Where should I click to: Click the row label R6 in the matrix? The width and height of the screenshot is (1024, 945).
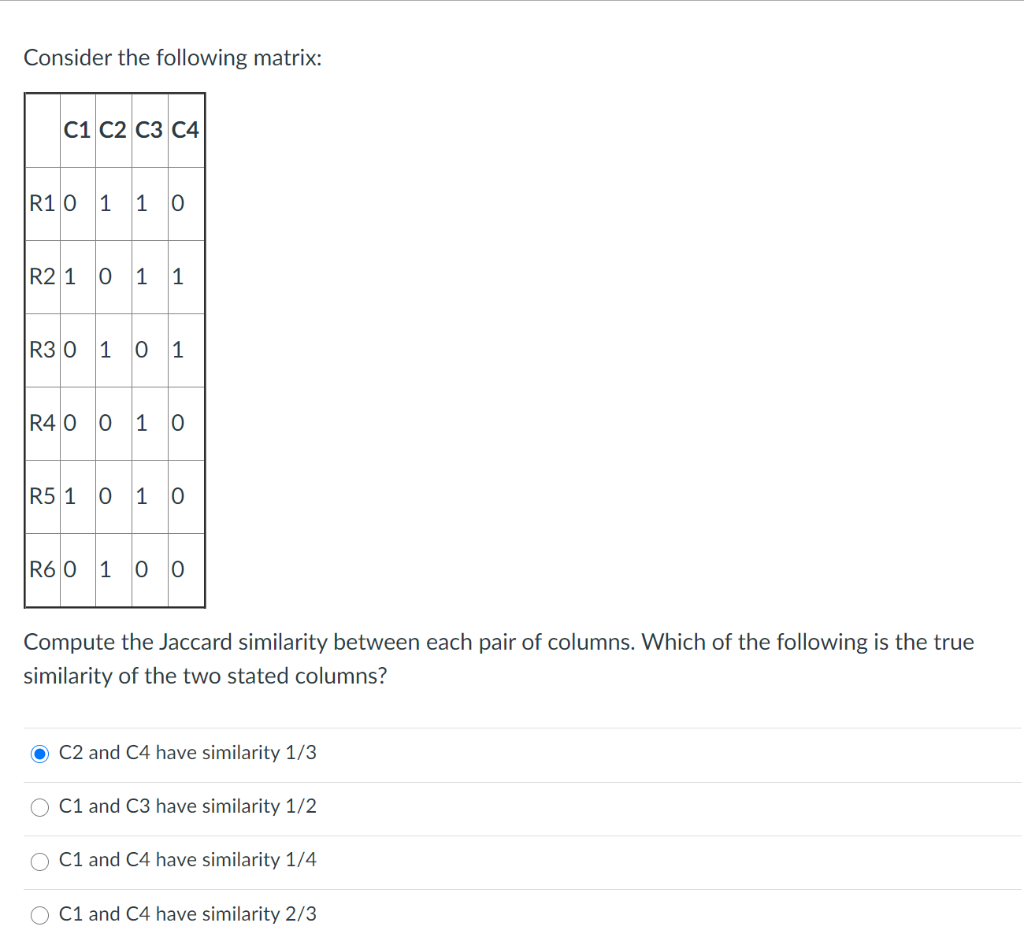[40, 569]
